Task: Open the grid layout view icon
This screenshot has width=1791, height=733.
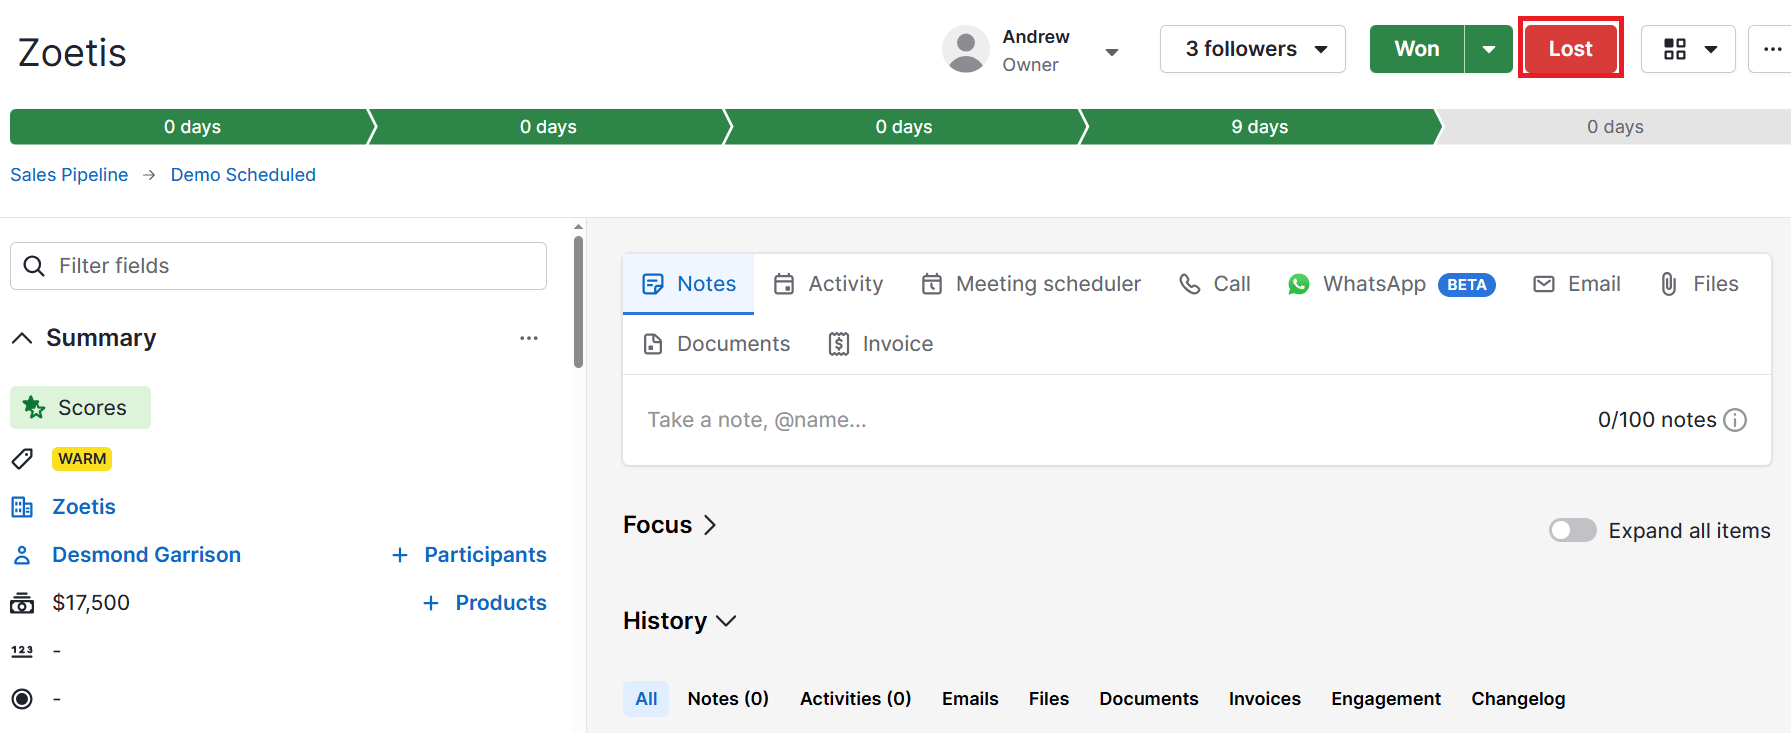Action: 1675,49
